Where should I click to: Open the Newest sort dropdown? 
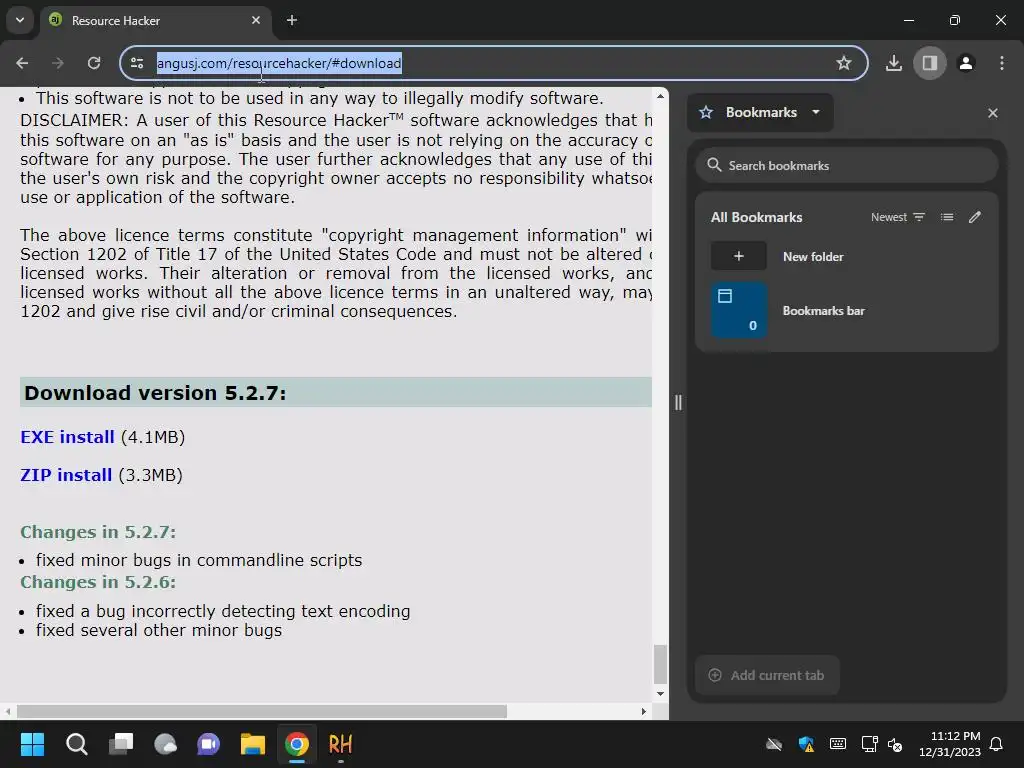(x=898, y=217)
